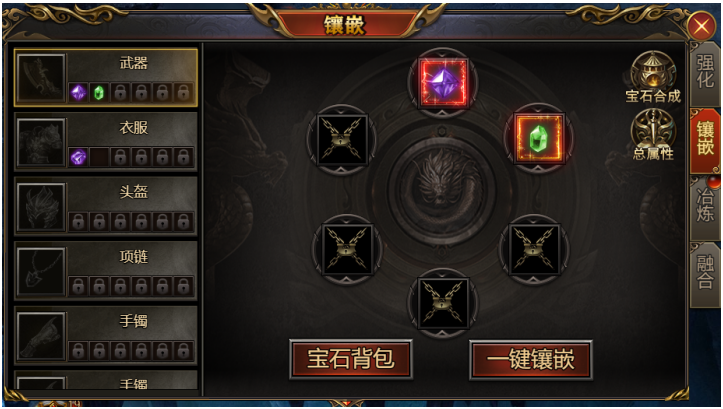Open the 宝石合成 gem synthesis icon

(653, 77)
